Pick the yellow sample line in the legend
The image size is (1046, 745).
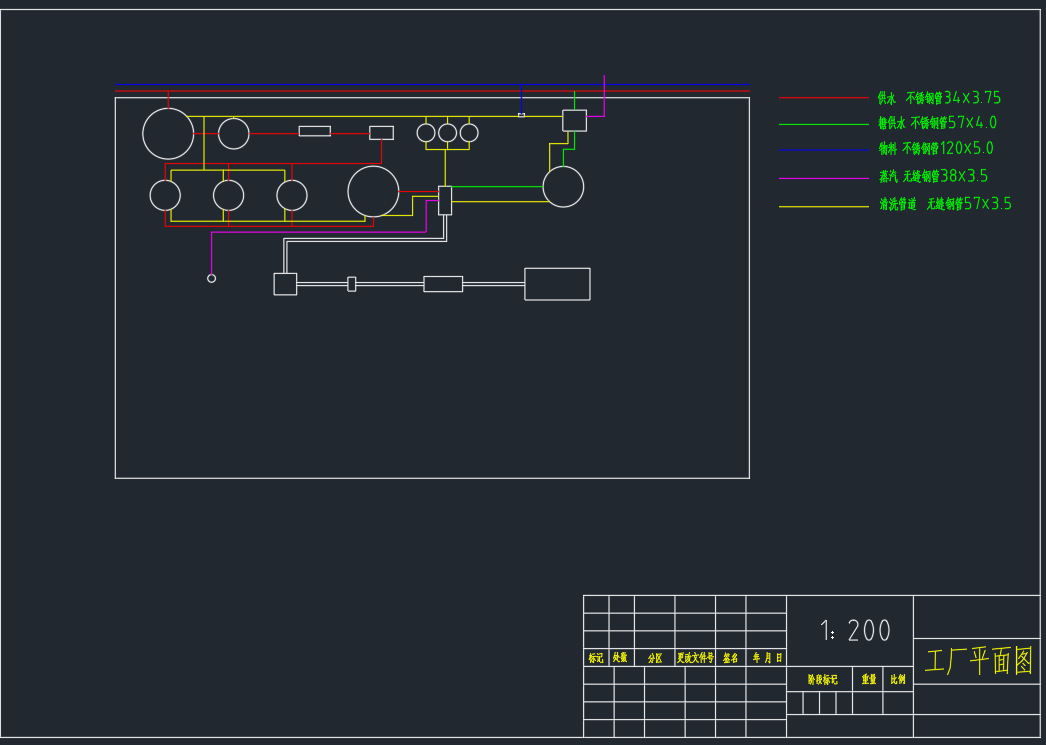coord(824,207)
